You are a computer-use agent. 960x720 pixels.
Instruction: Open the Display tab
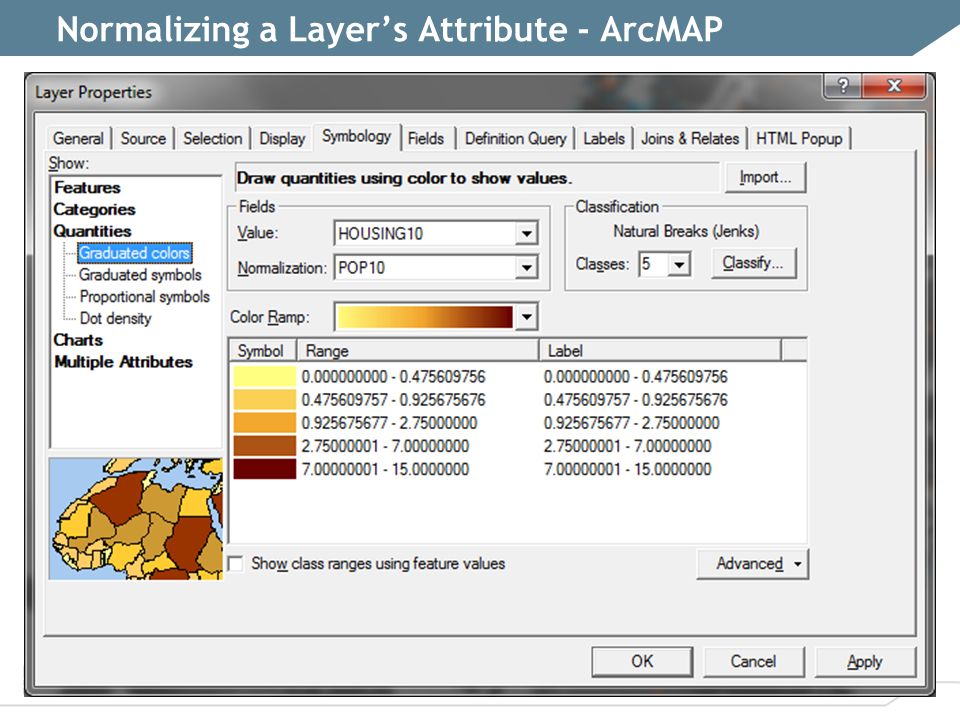pos(282,138)
